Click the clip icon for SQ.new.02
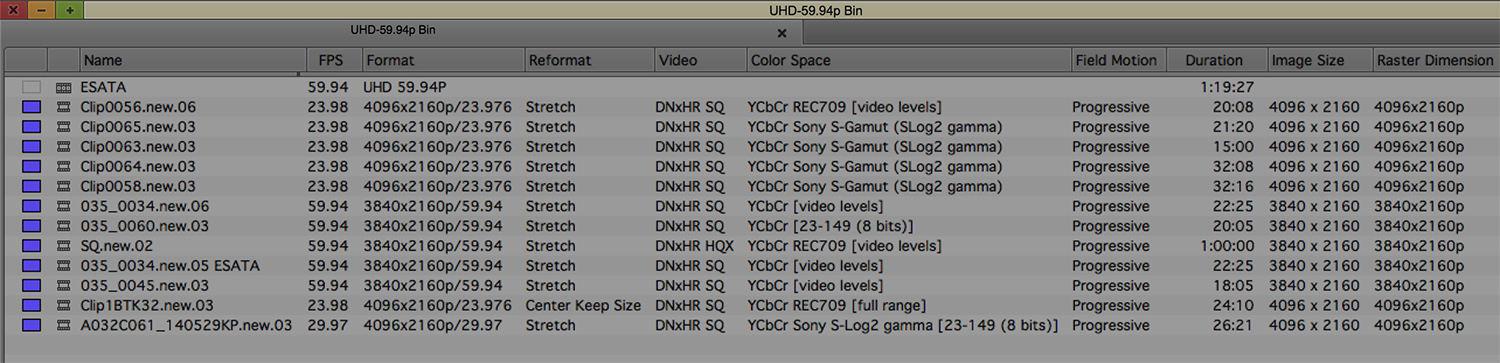The height and width of the screenshot is (363, 1500). [64, 246]
